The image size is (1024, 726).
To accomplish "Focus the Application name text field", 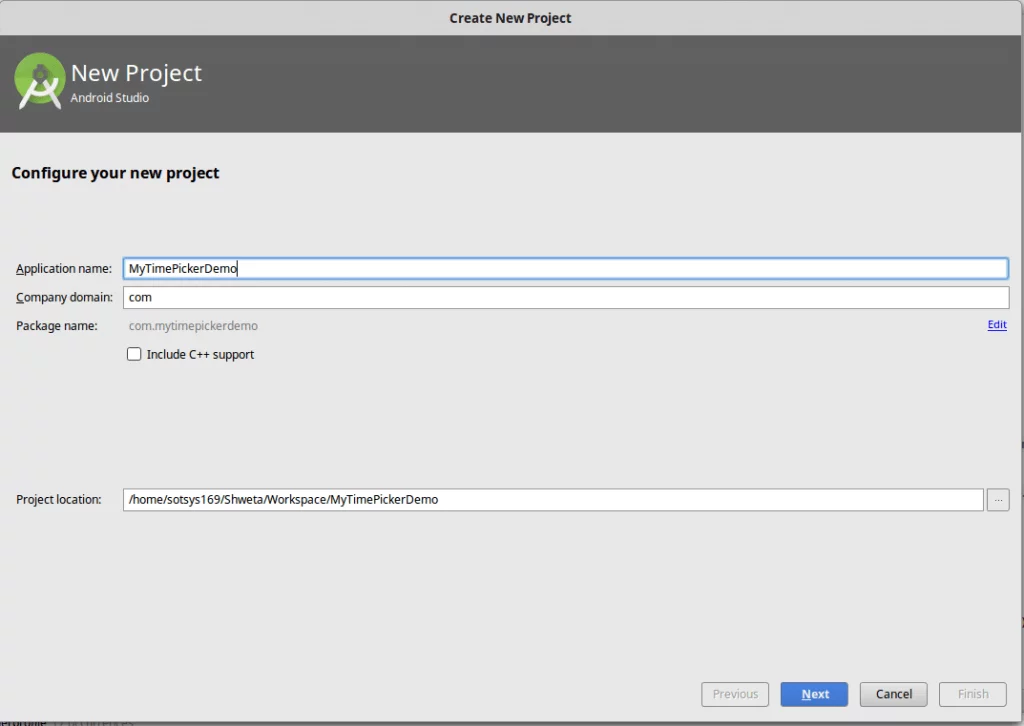I will pyautogui.click(x=565, y=268).
